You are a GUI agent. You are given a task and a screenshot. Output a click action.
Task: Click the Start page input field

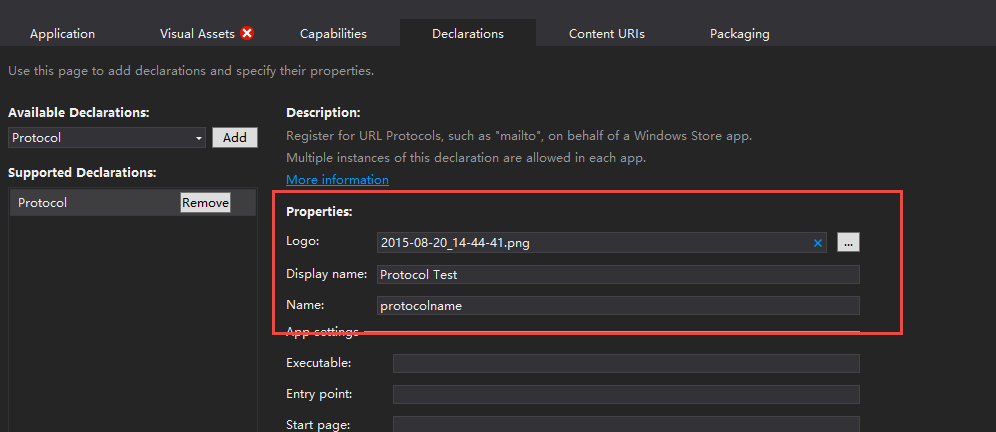pyautogui.click(x=626, y=424)
